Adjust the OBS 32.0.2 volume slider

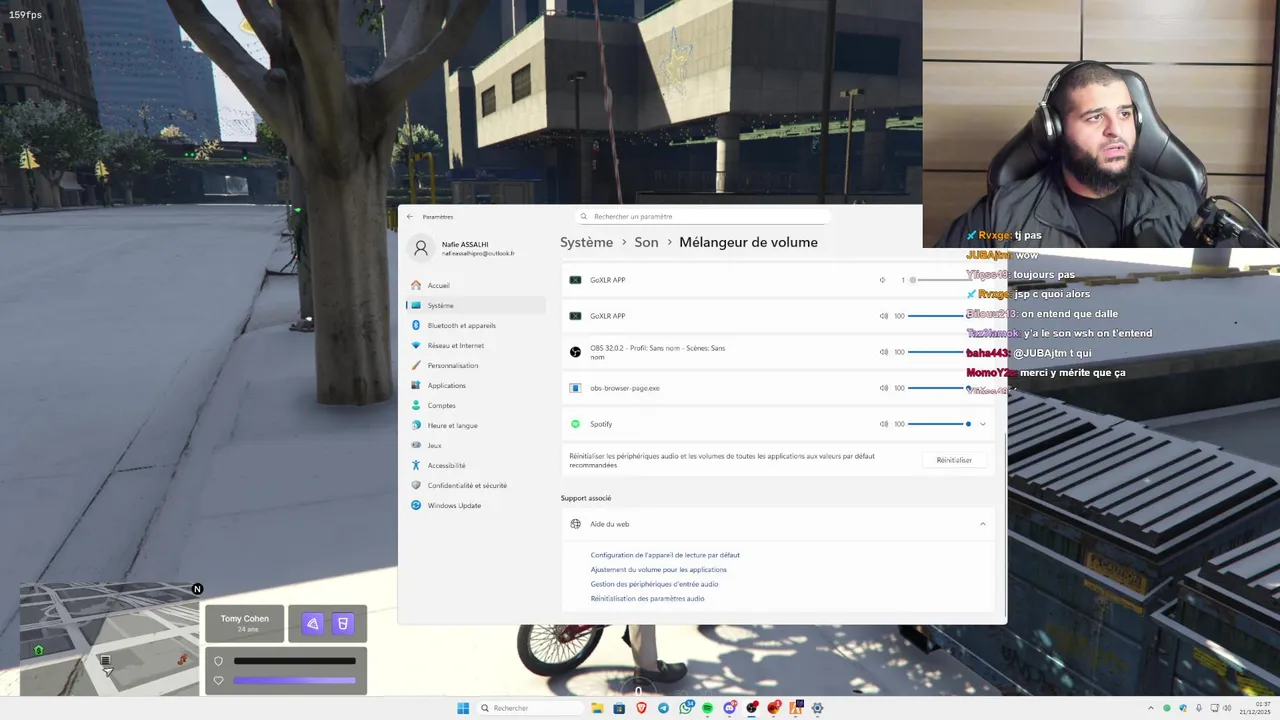click(939, 352)
